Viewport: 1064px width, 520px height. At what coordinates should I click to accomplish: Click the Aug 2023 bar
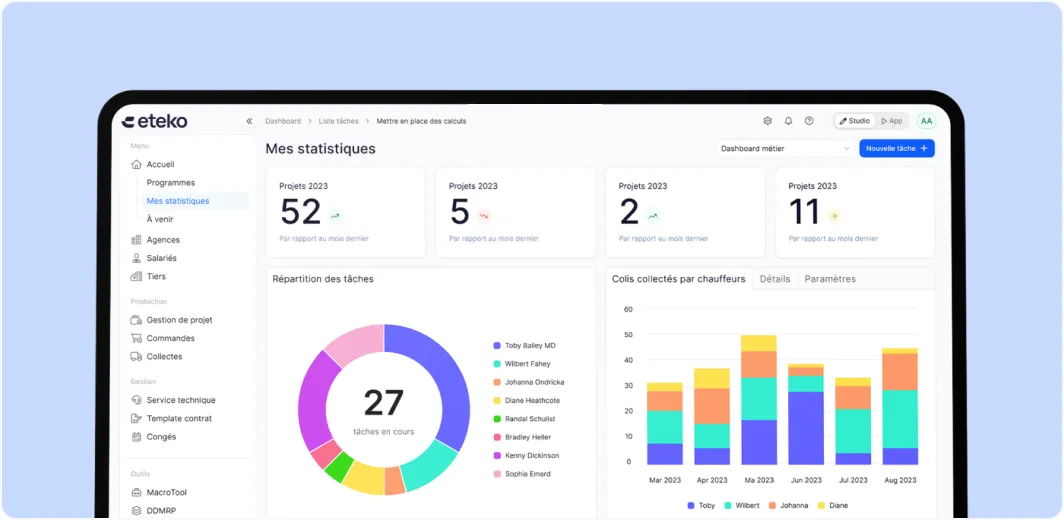(900, 407)
